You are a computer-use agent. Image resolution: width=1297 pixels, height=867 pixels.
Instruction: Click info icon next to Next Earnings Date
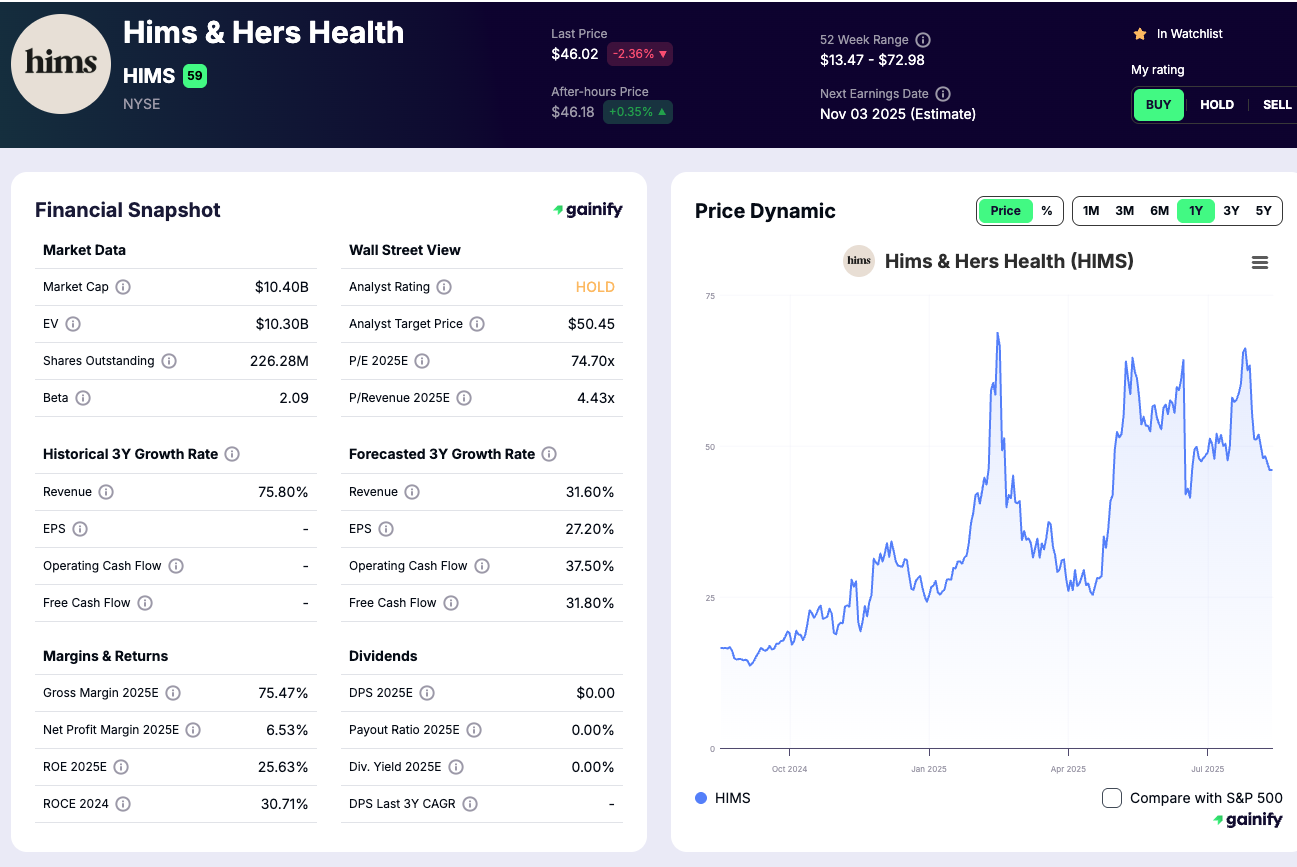coord(942,94)
